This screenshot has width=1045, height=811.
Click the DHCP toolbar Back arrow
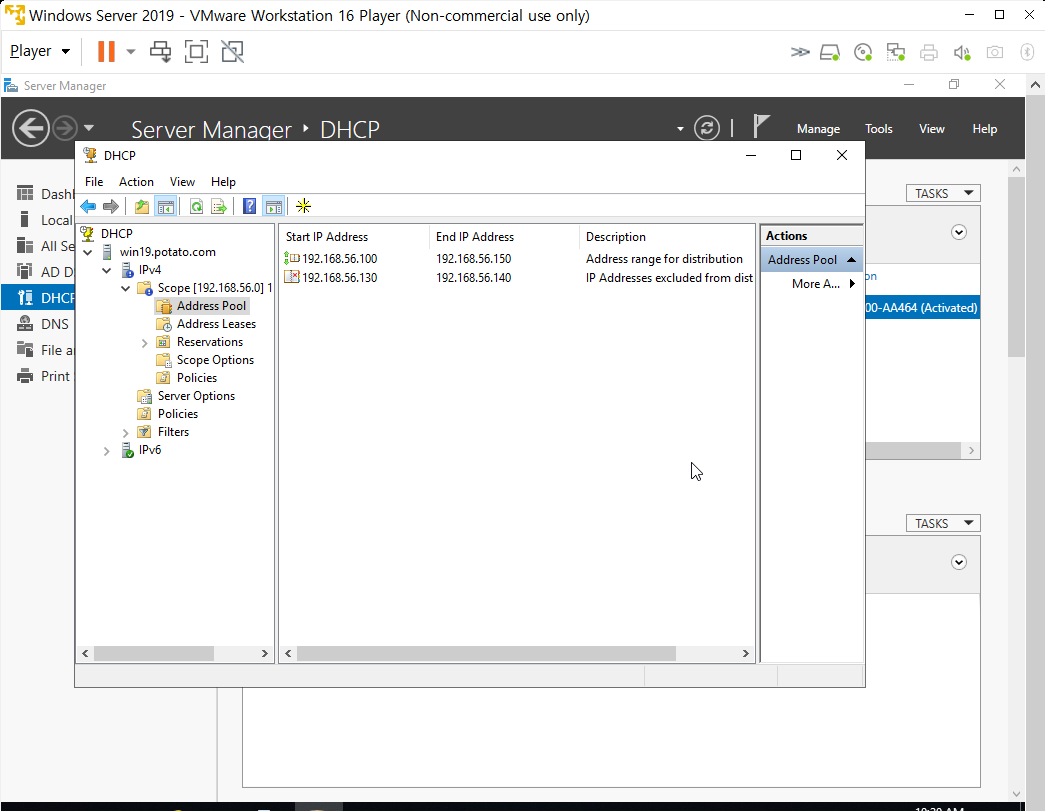tap(88, 207)
